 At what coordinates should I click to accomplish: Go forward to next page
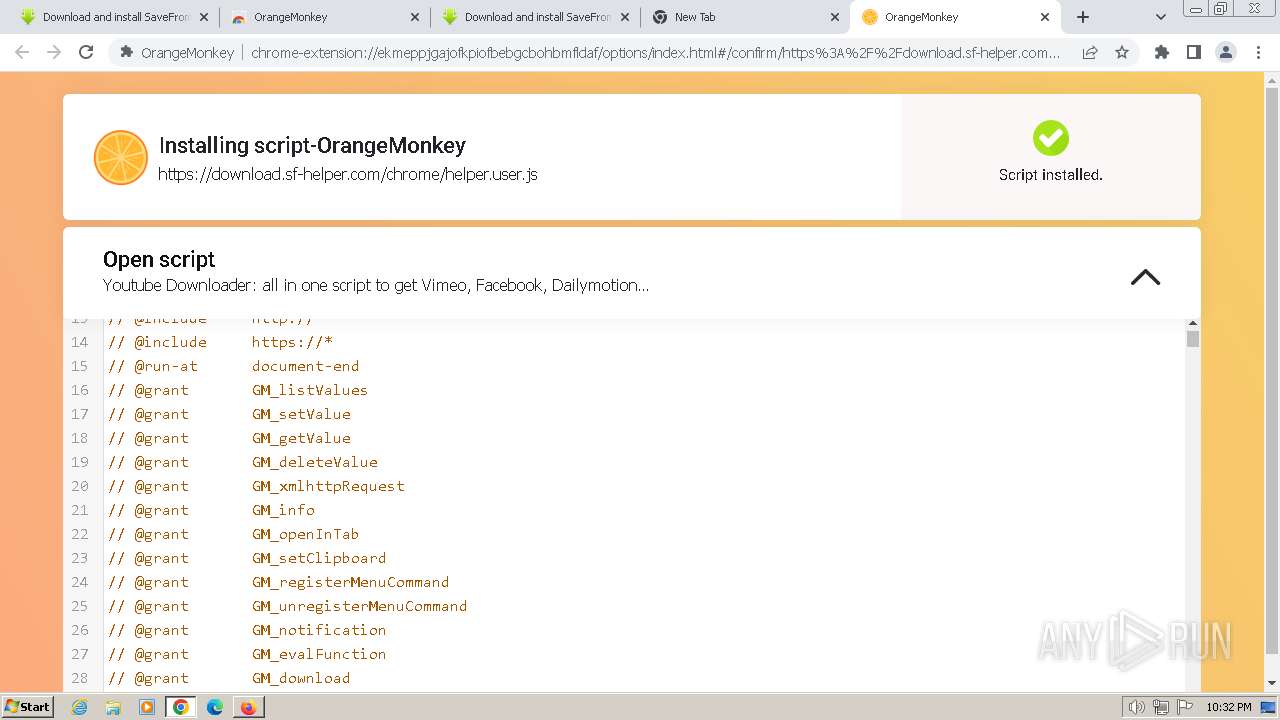54,52
